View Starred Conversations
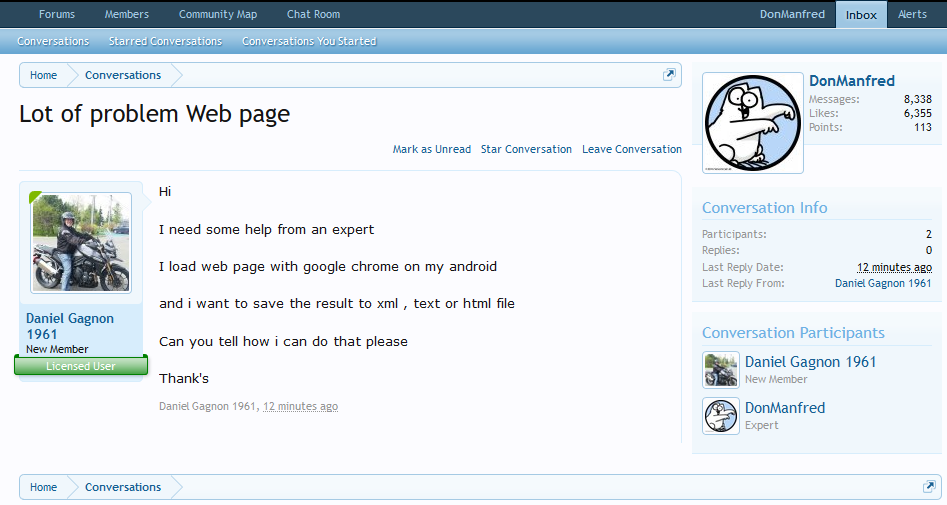The width and height of the screenshot is (947, 505). coord(165,41)
